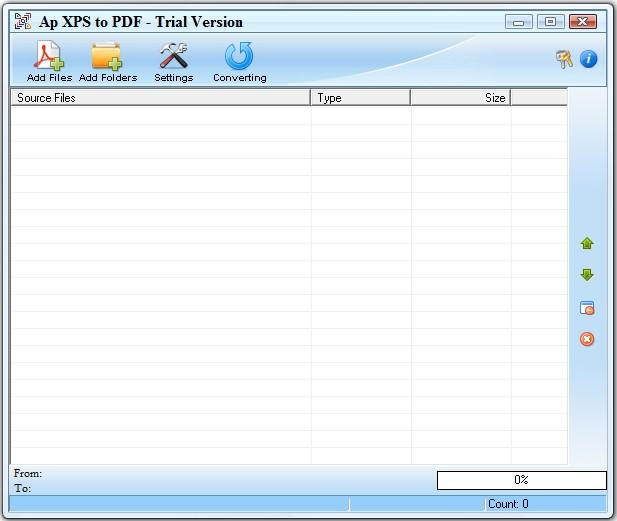Click the To: label
617x521 pixels.
(x=23, y=488)
